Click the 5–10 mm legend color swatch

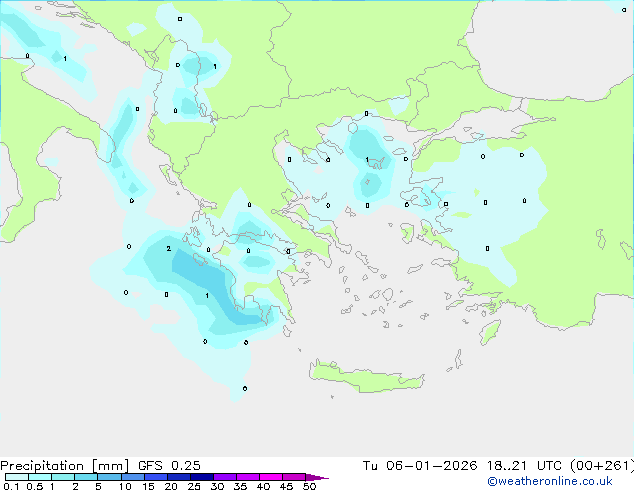(x=110, y=477)
